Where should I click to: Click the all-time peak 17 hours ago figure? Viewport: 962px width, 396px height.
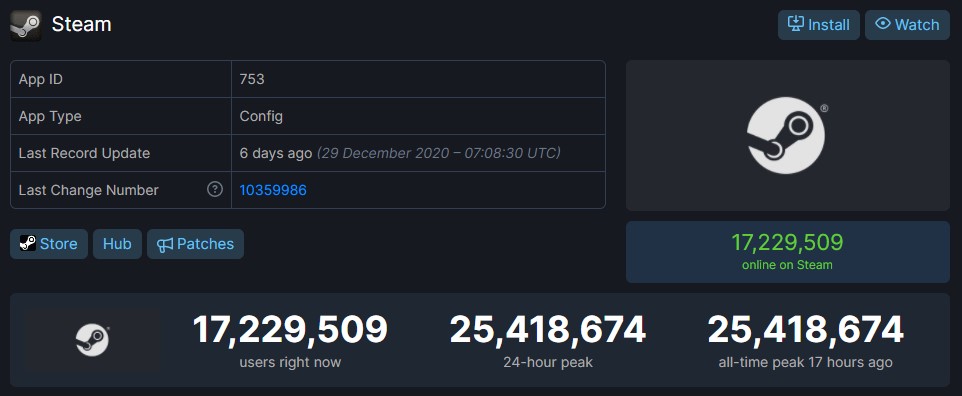pyautogui.click(x=806, y=330)
